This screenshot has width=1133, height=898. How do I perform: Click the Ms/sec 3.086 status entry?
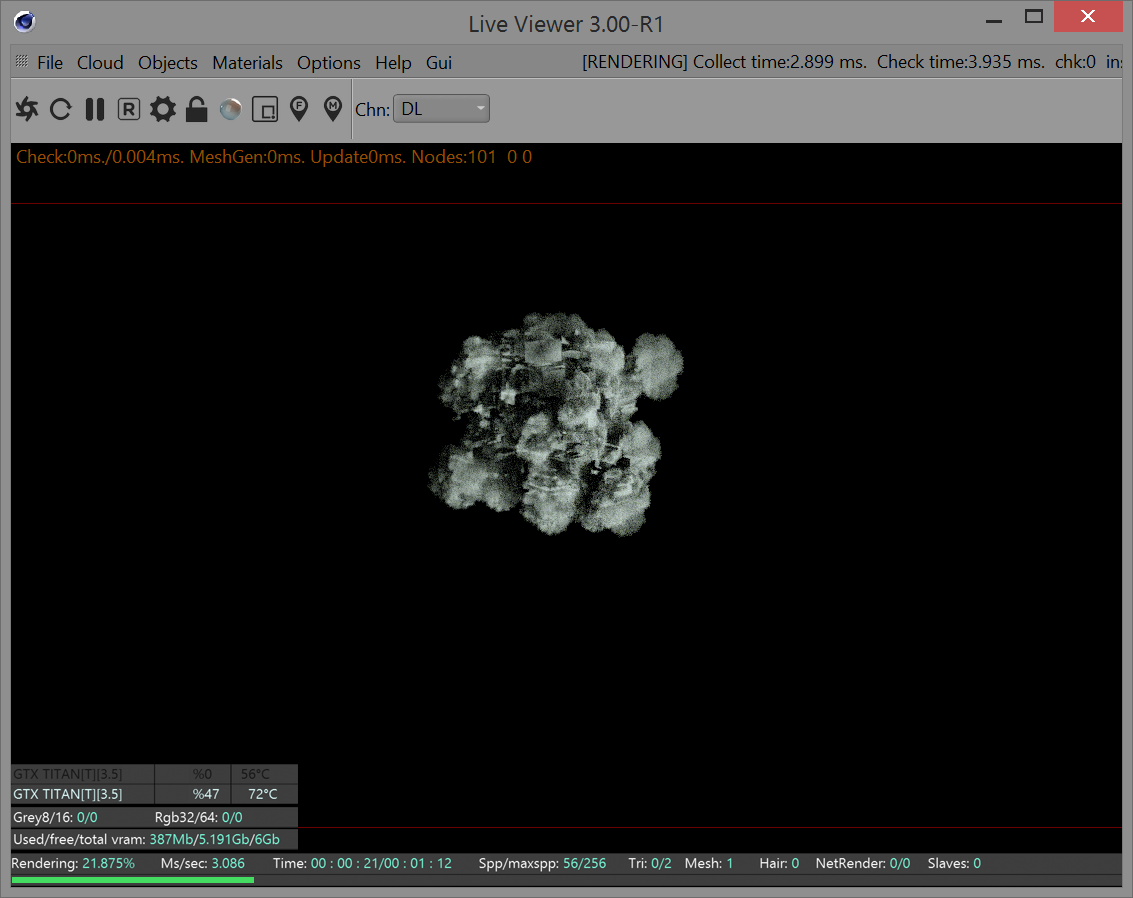203,863
